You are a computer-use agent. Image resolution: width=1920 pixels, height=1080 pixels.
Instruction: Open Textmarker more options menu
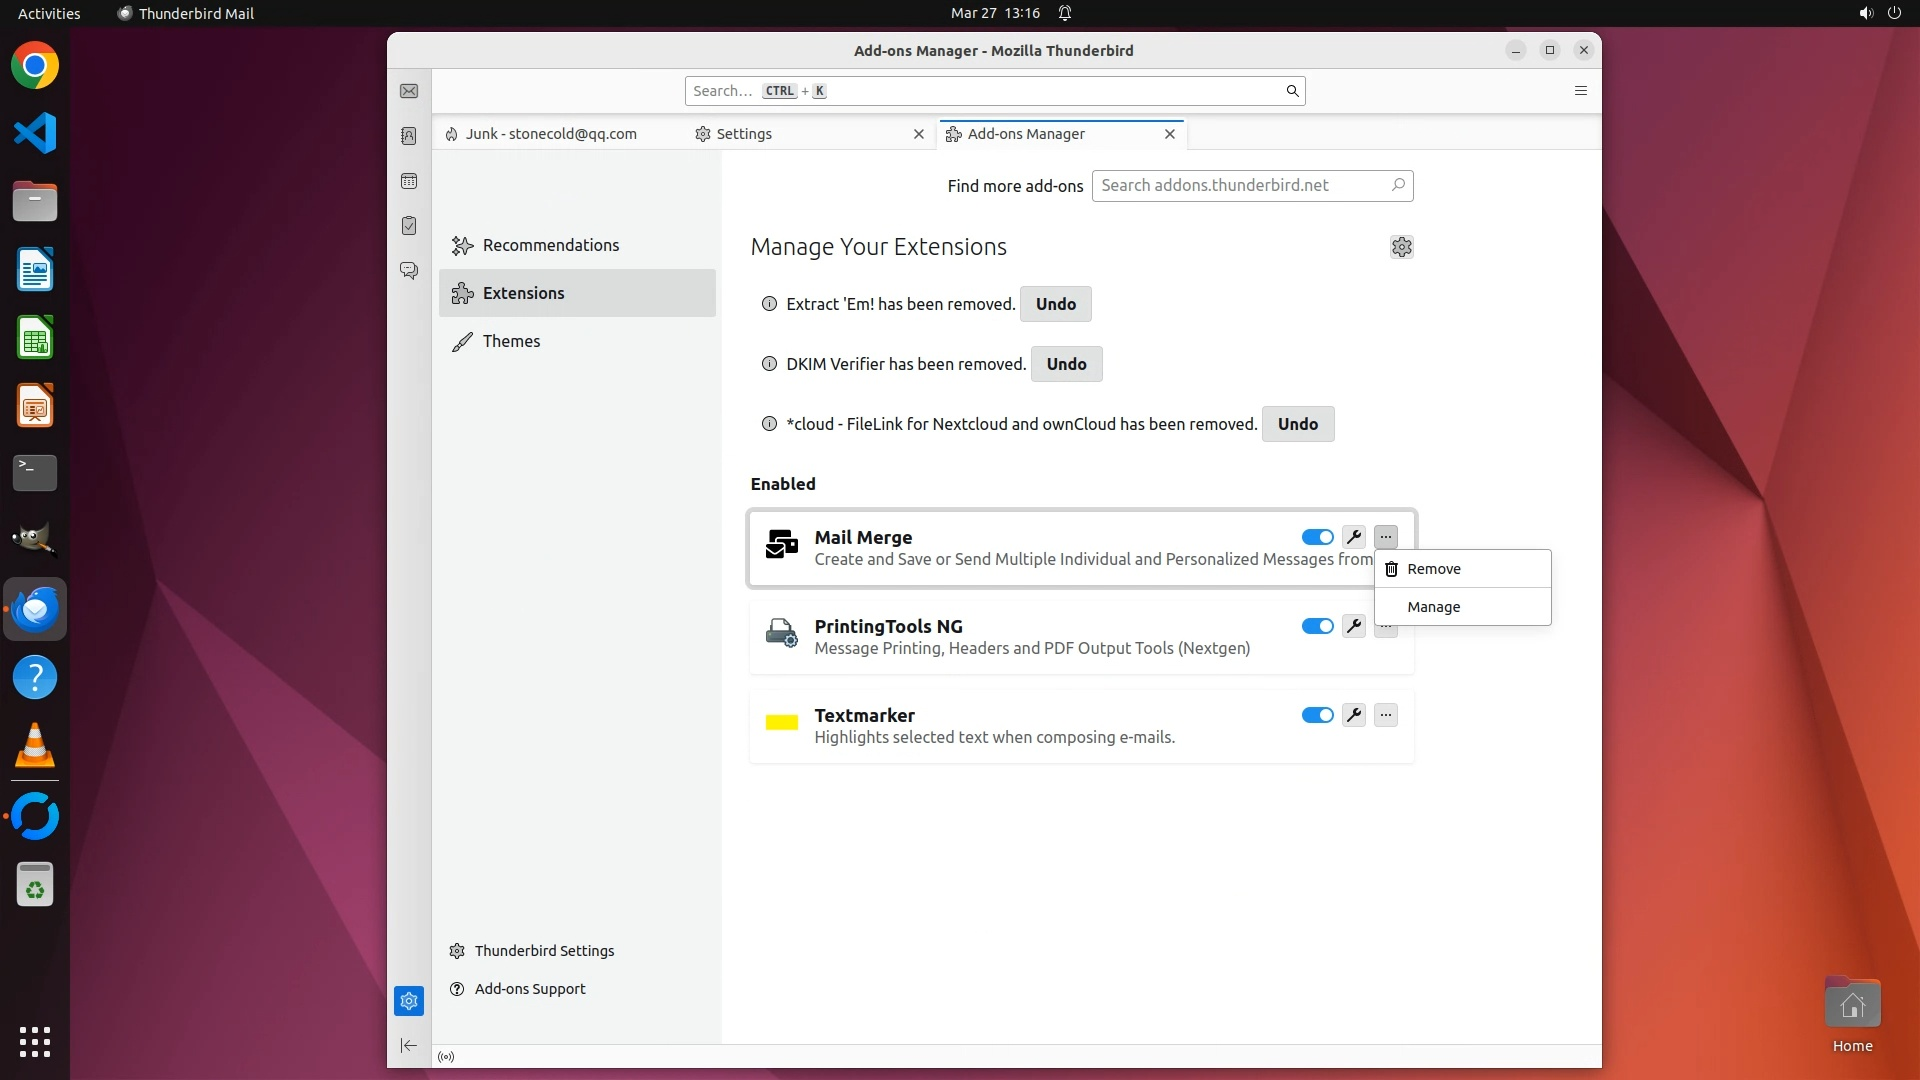(x=1385, y=715)
